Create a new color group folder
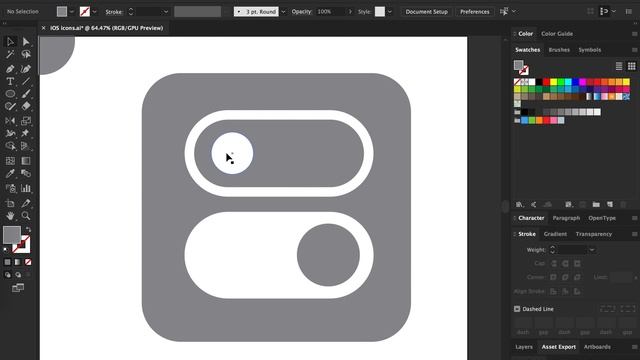The width and height of the screenshot is (640, 360). [x=596, y=204]
